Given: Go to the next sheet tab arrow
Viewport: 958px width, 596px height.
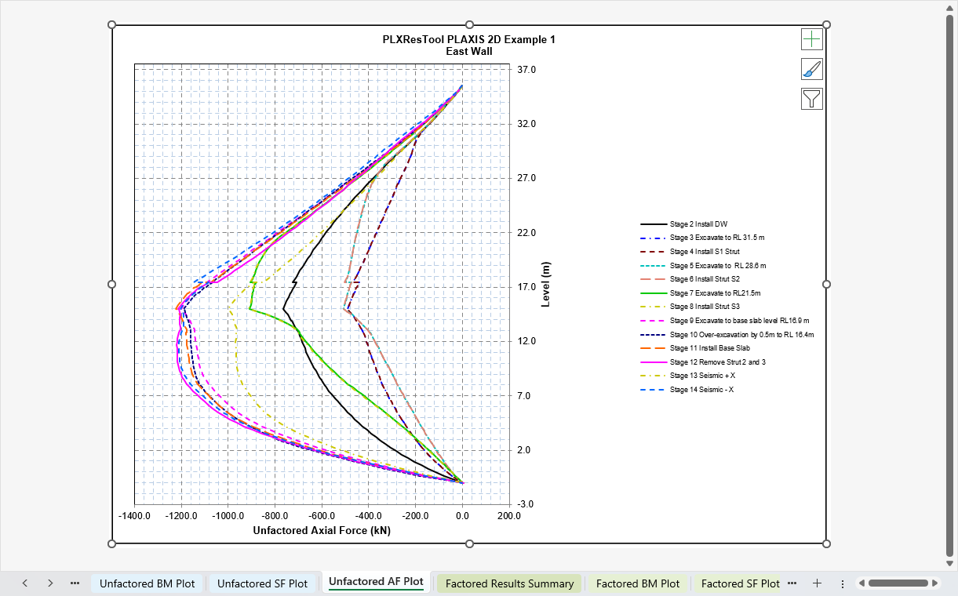Looking at the screenshot, I should [50, 583].
